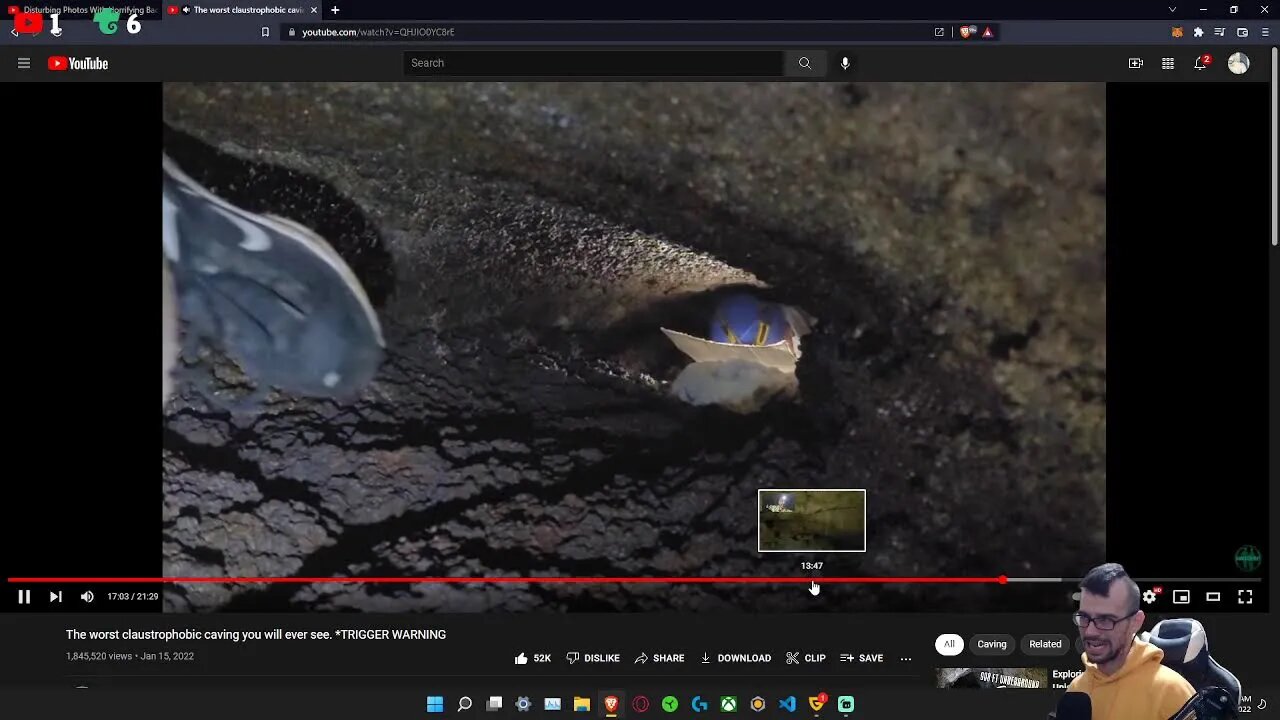Select the Caving filter chip
1280x720 pixels.
992,644
